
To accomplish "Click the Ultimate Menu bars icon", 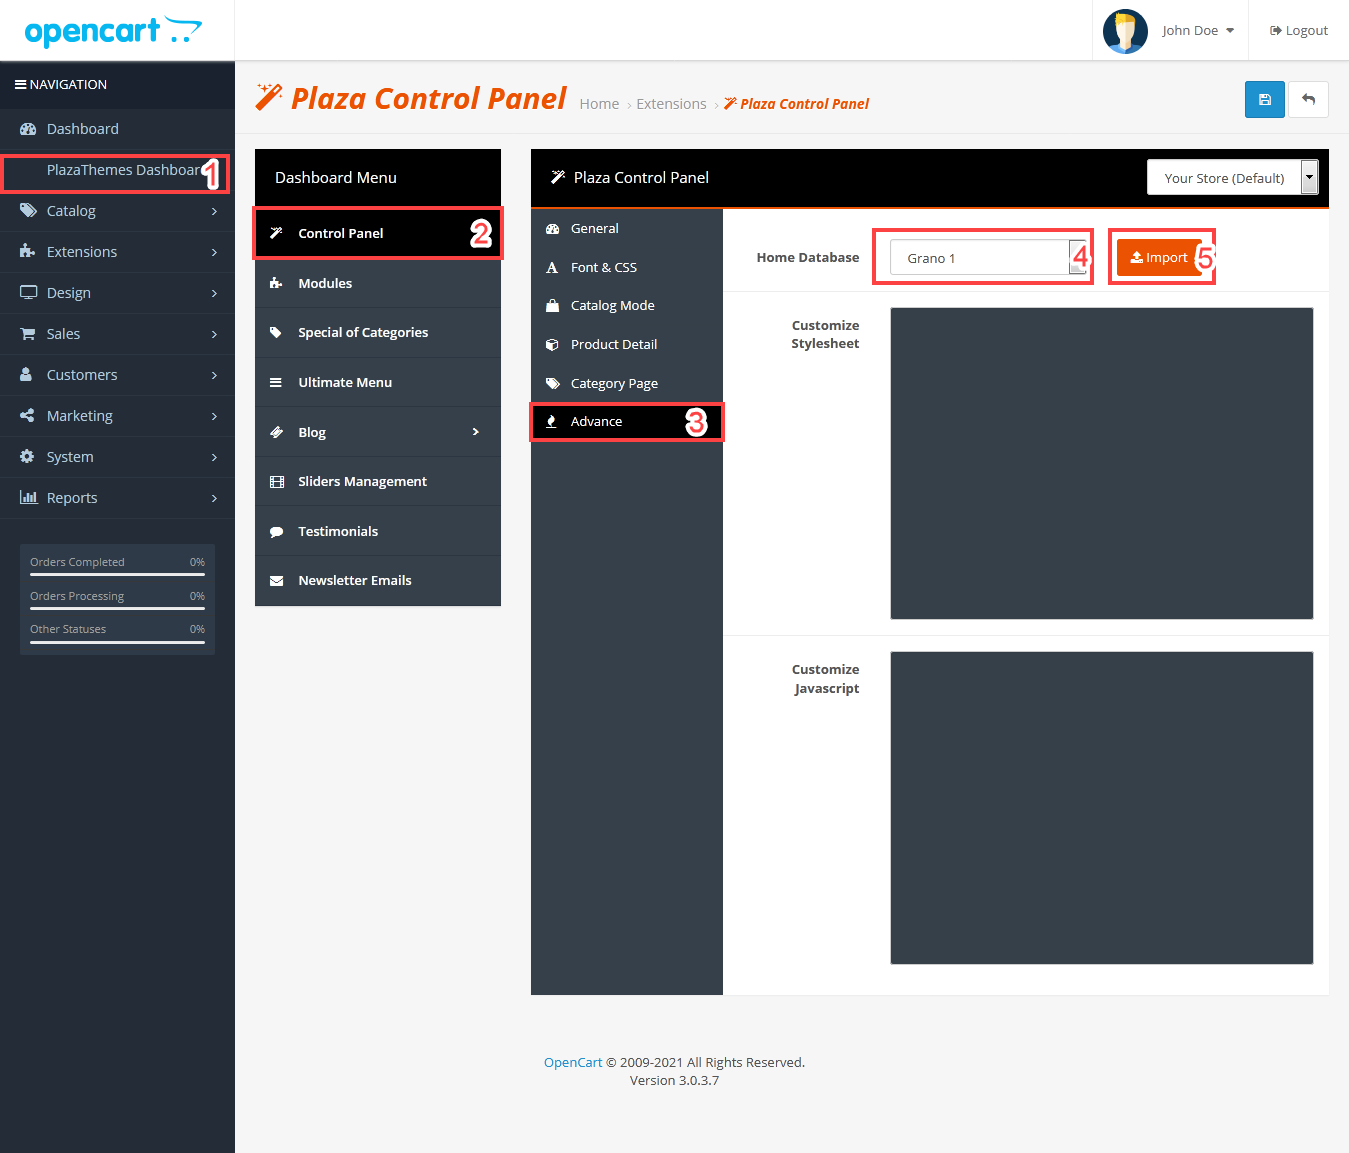I will (x=276, y=382).
